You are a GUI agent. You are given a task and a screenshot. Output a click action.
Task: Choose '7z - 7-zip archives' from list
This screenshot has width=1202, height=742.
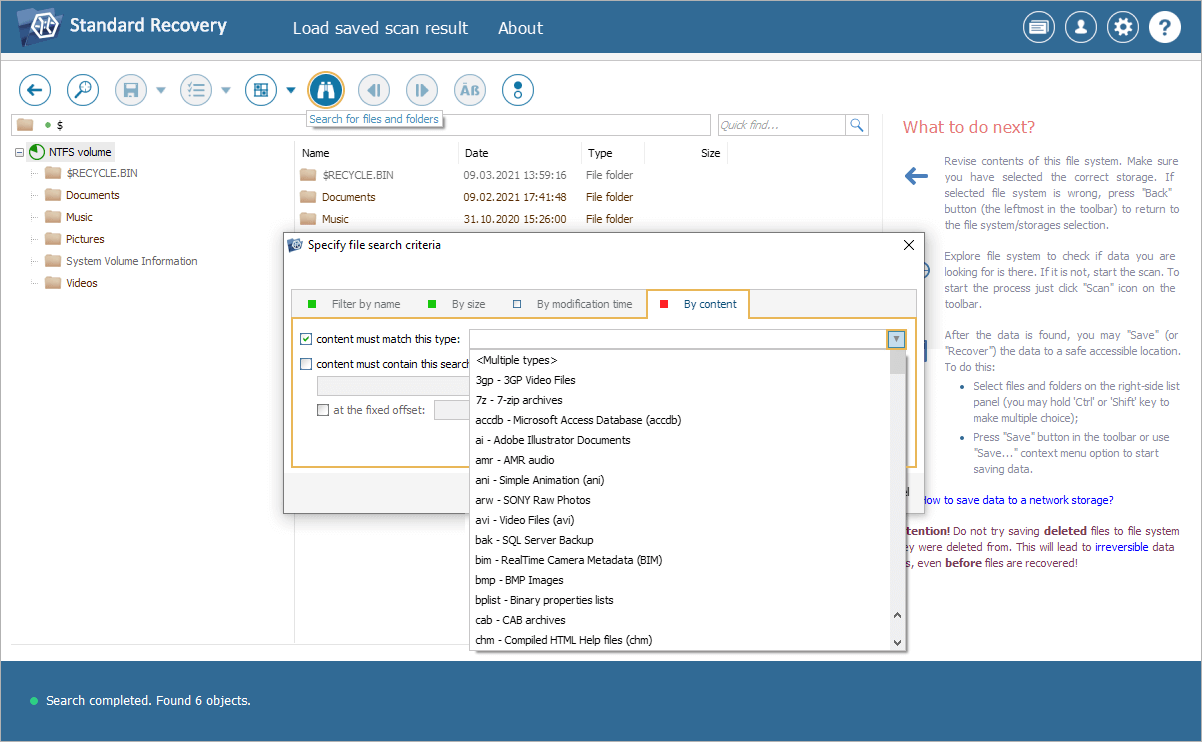pyautogui.click(x=519, y=400)
